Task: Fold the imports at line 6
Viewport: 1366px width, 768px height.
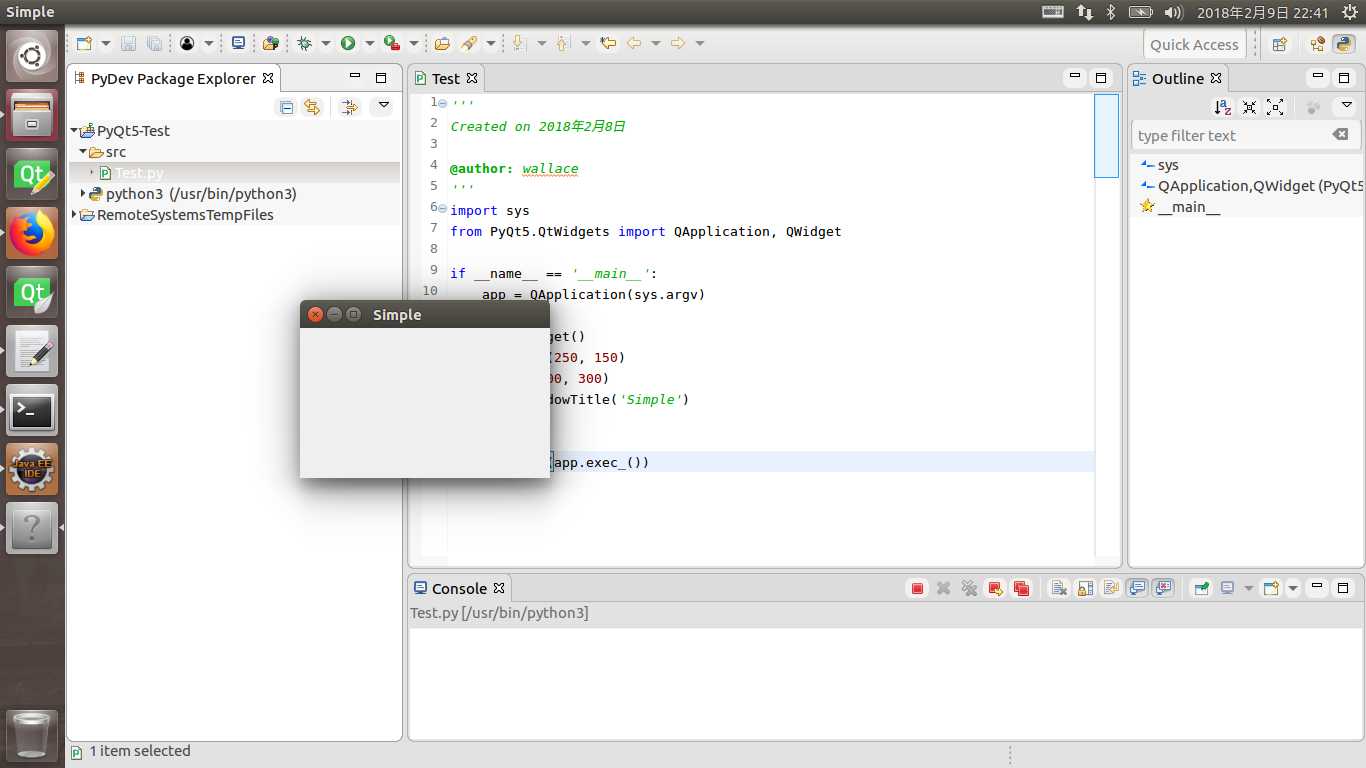Action: pyautogui.click(x=443, y=207)
